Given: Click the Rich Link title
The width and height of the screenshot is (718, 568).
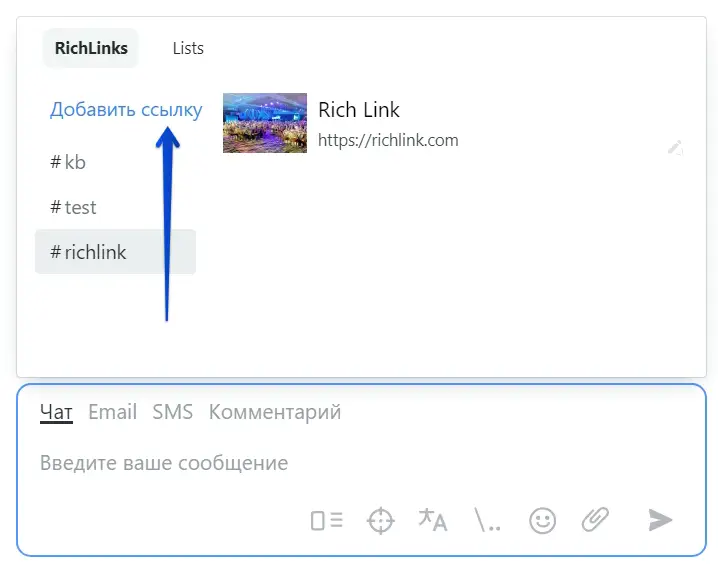Looking at the screenshot, I should coord(359,110).
